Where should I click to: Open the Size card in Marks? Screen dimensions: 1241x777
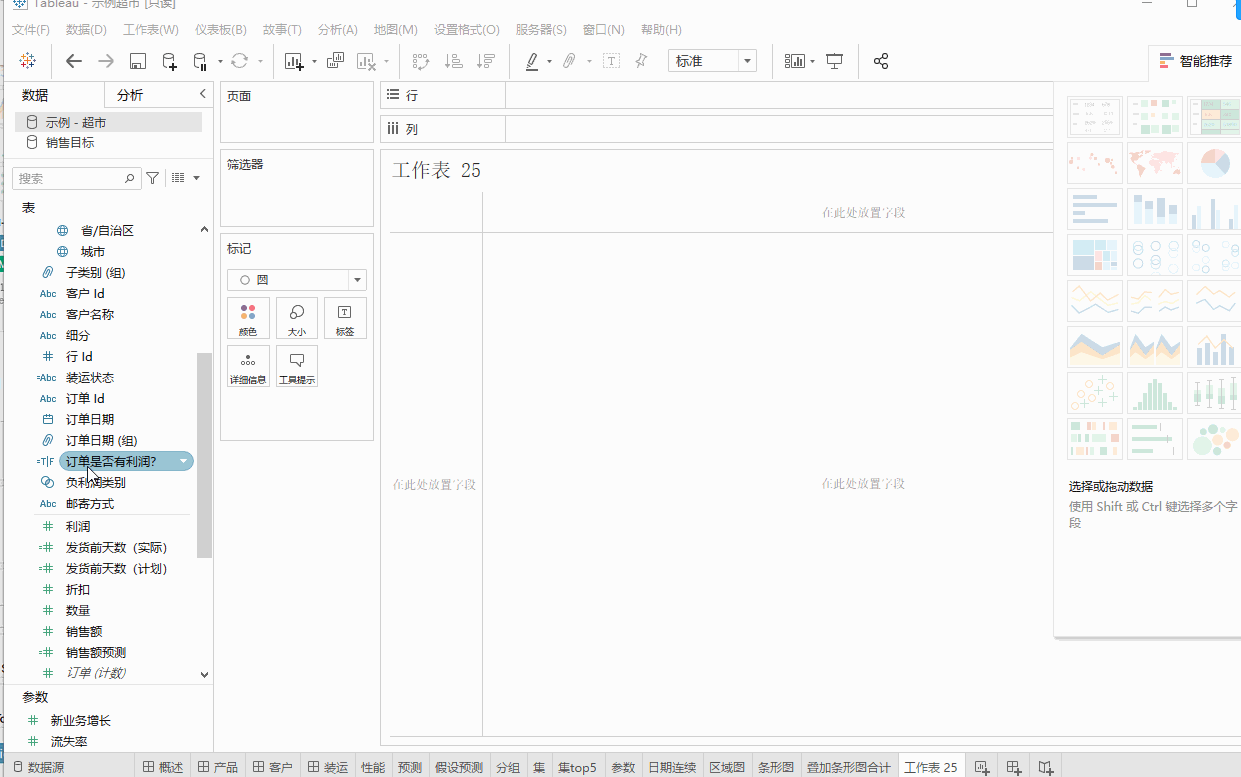click(297, 318)
